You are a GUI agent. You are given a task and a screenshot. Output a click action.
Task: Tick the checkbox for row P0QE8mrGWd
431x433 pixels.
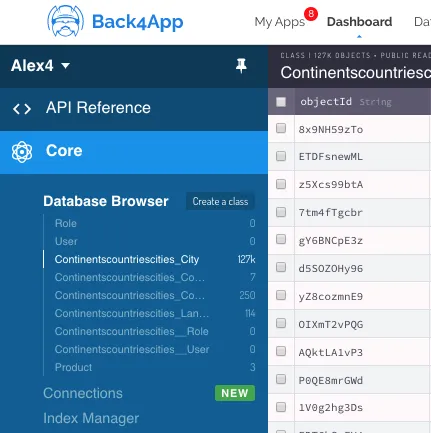(281, 379)
